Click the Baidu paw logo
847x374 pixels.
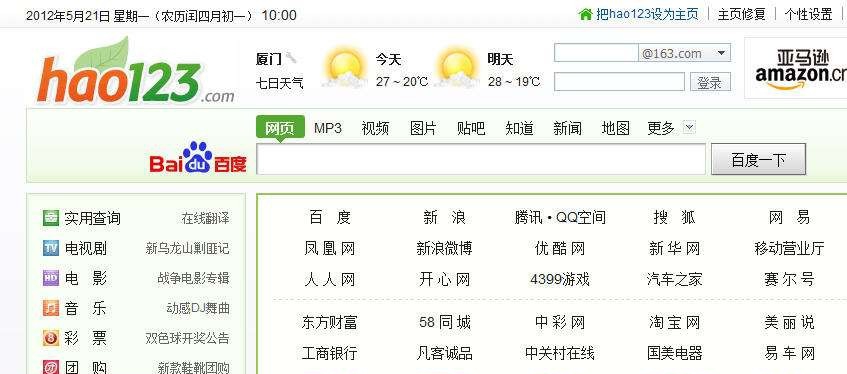(x=198, y=157)
